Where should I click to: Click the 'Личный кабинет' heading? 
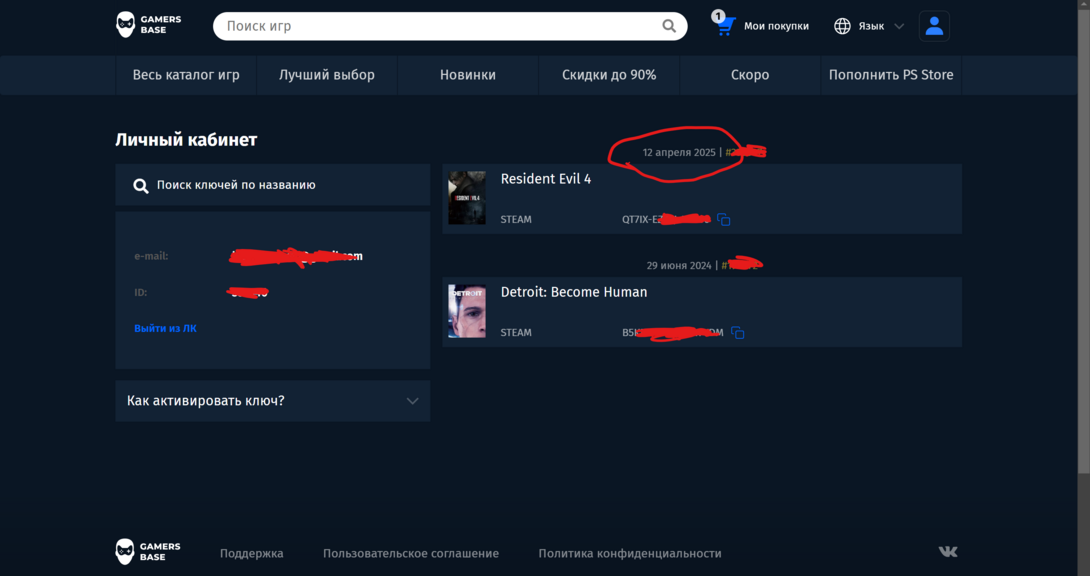click(x=186, y=140)
